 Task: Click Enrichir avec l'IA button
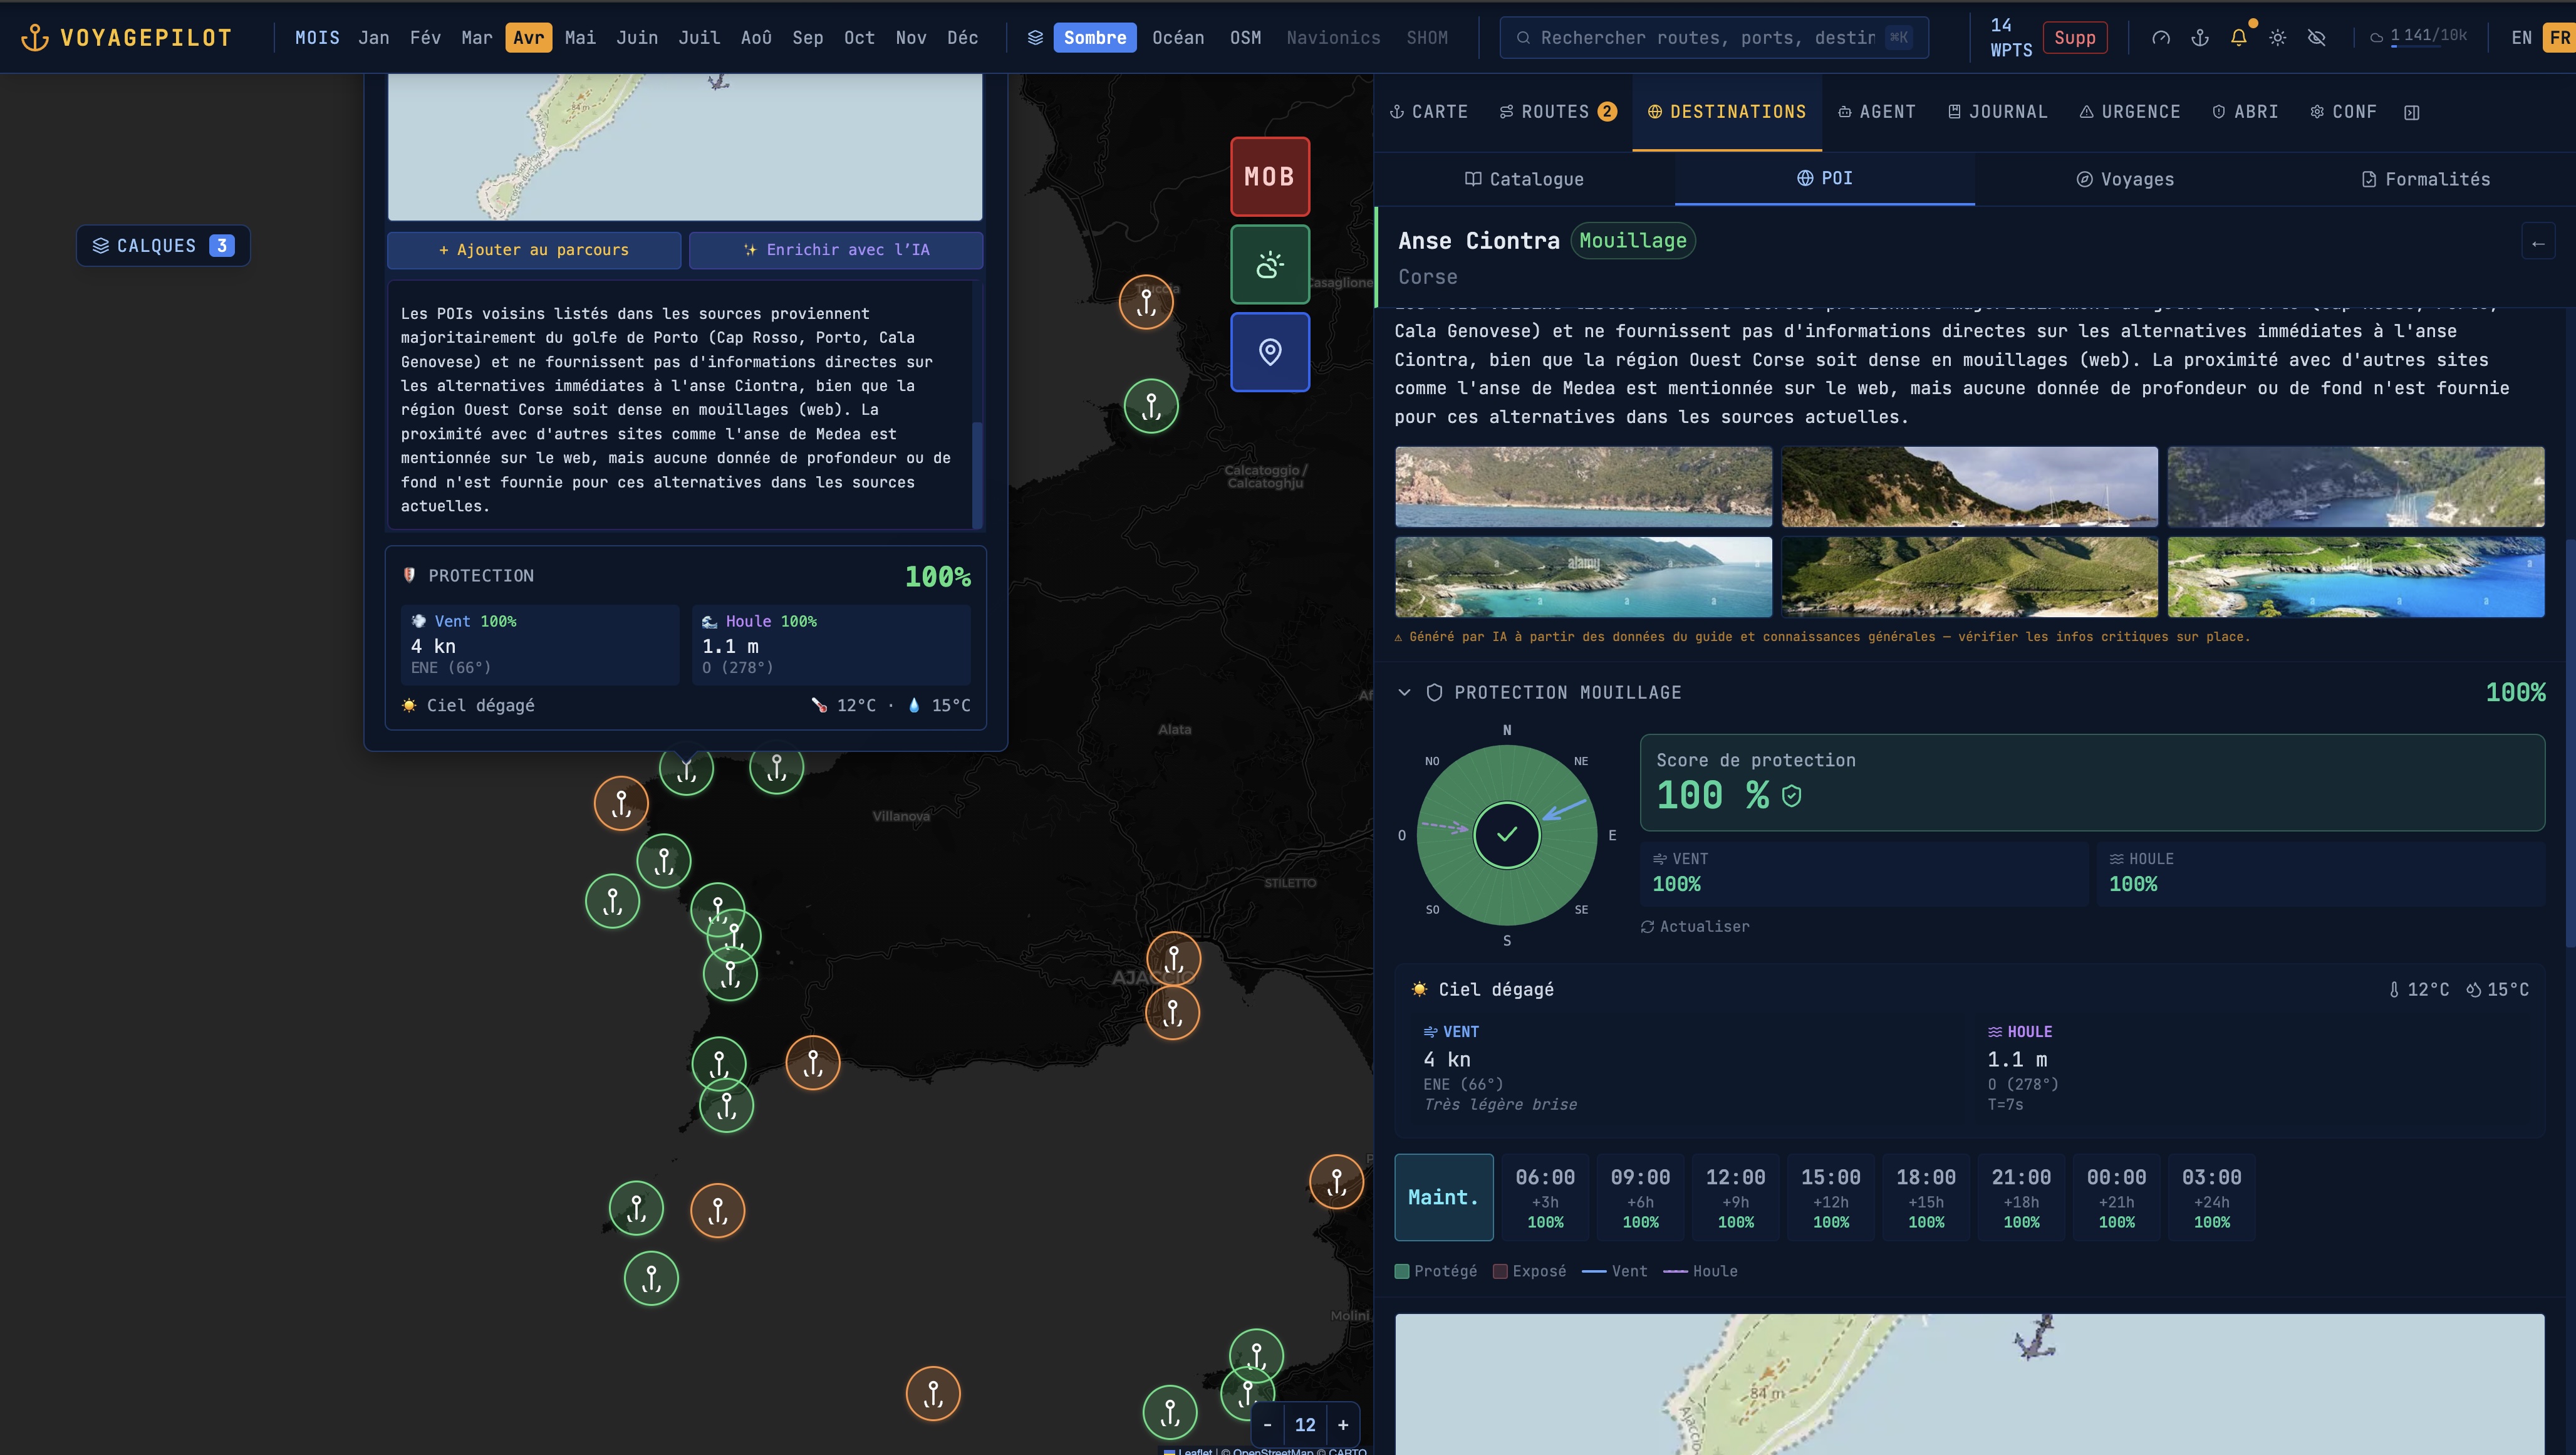[x=836, y=250]
